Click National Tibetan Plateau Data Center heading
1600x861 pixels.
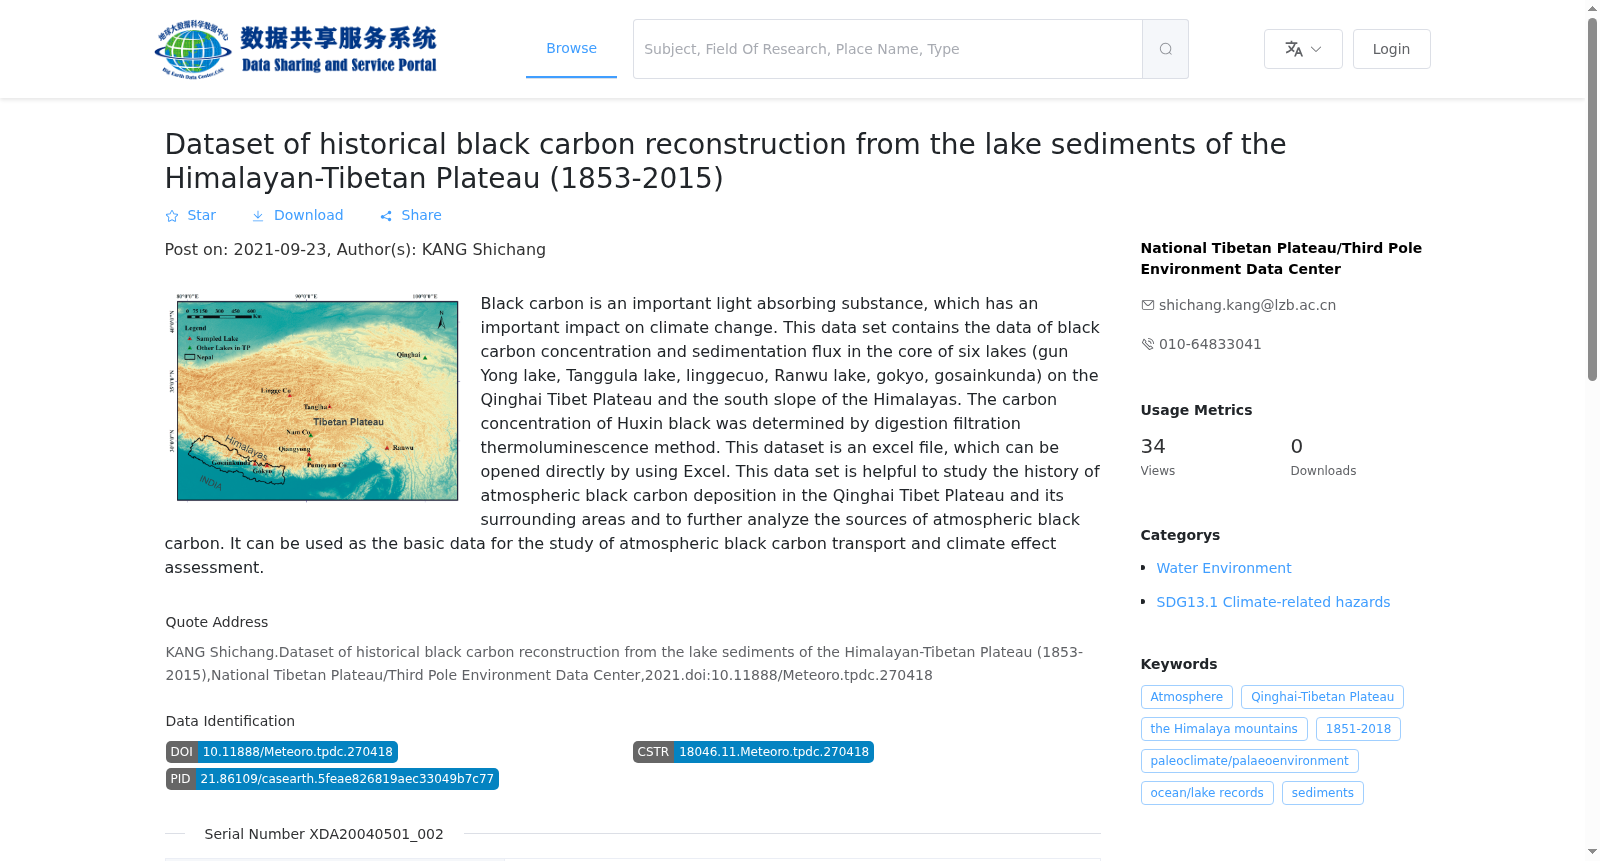point(1281,258)
